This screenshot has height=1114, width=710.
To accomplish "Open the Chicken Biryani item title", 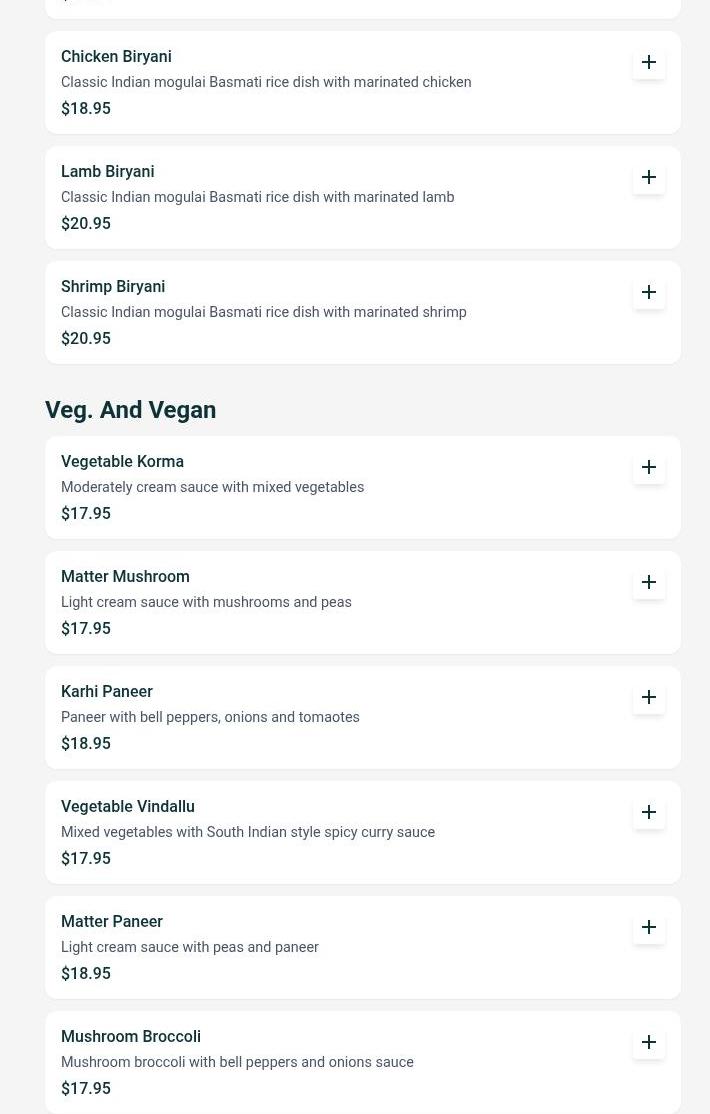I will tap(116, 57).
